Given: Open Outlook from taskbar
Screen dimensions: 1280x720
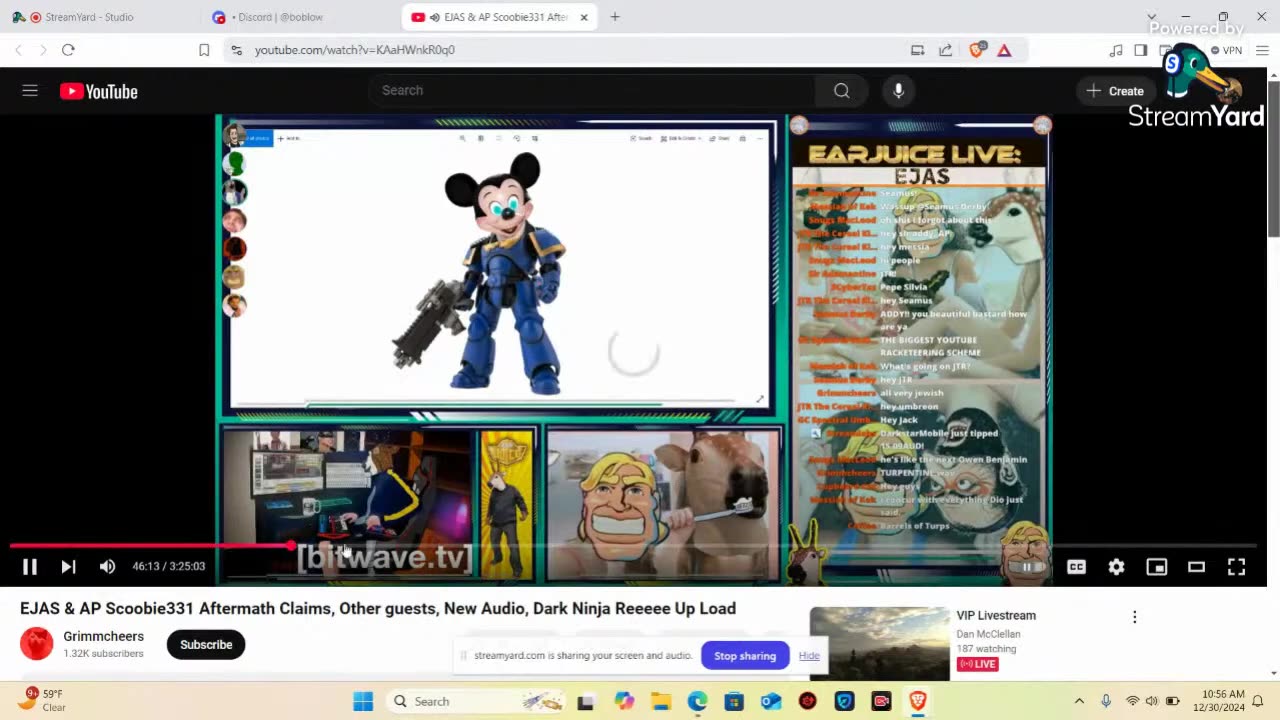Looking at the screenshot, I should point(771,701).
